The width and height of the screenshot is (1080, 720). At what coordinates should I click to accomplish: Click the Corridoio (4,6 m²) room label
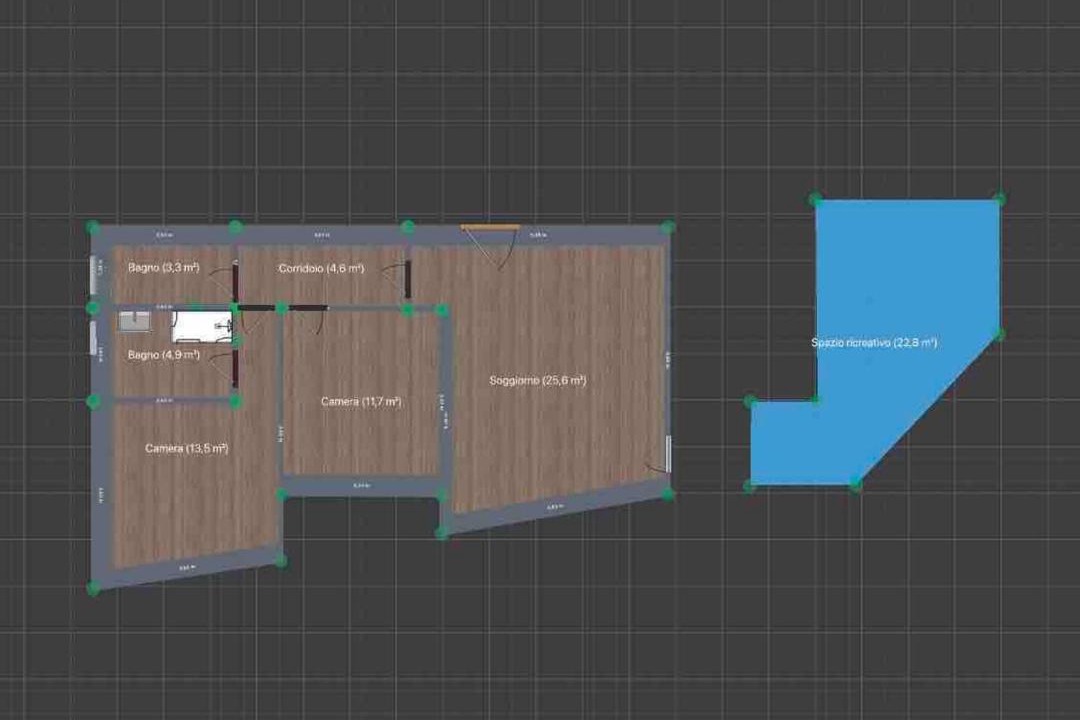tap(321, 269)
